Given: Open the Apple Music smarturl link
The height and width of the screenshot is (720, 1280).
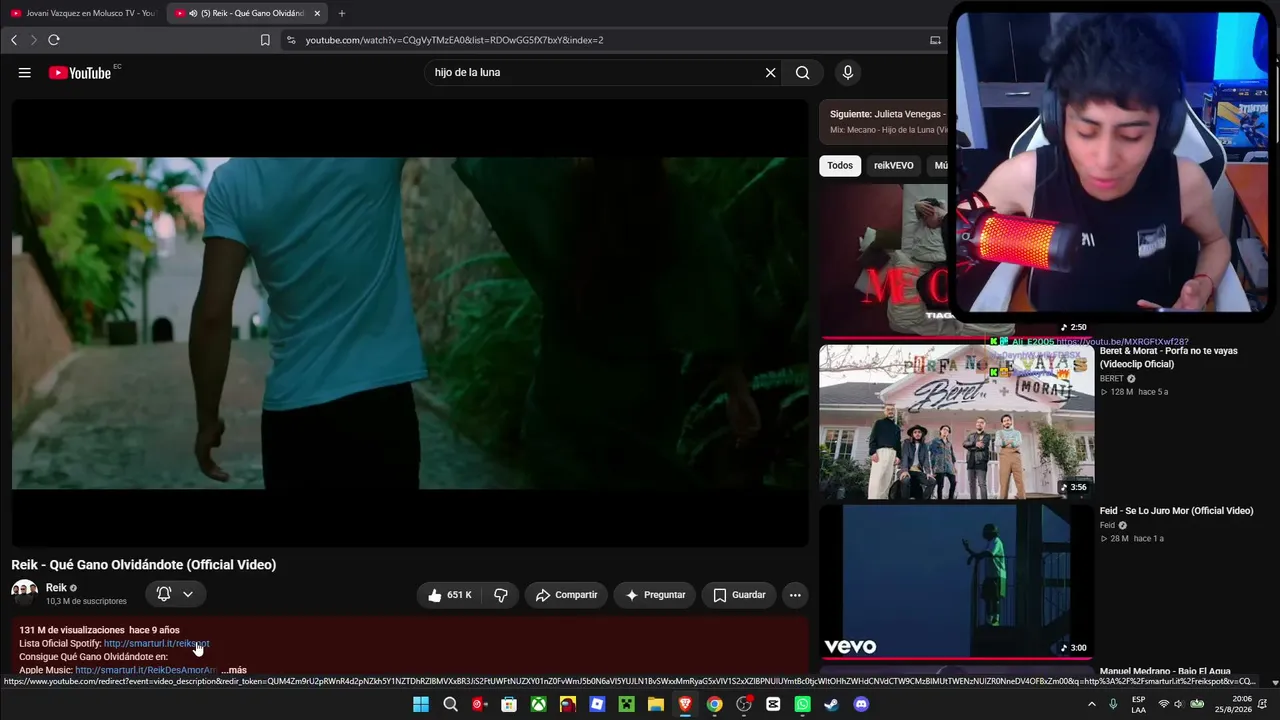Looking at the screenshot, I should pos(146,670).
